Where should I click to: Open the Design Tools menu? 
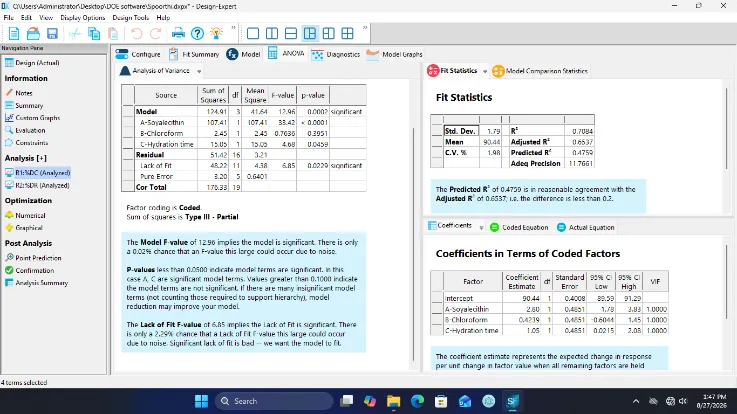point(130,17)
